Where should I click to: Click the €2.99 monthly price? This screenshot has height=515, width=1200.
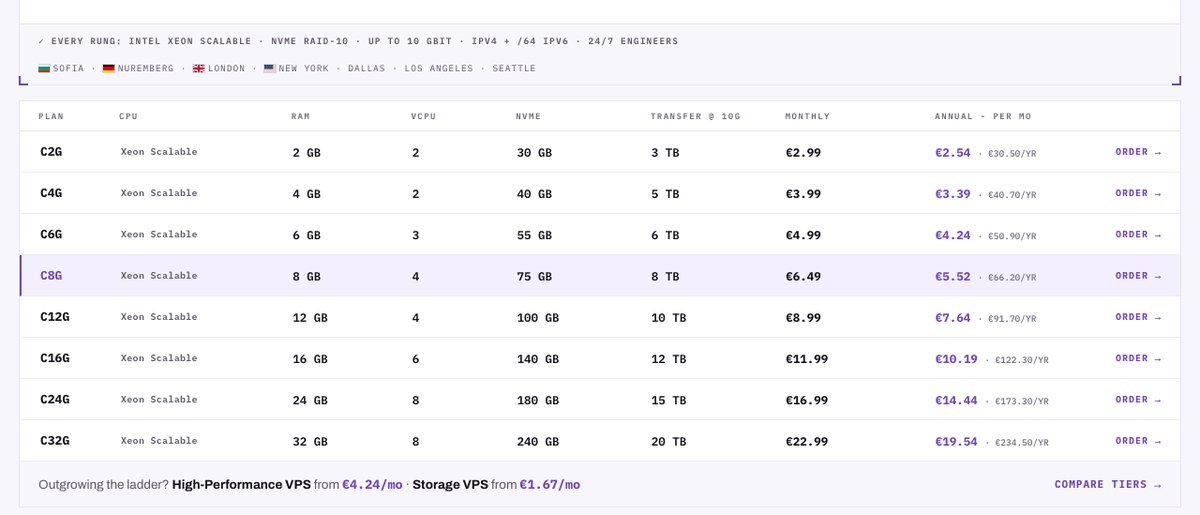pyautogui.click(x=804, y=153)
